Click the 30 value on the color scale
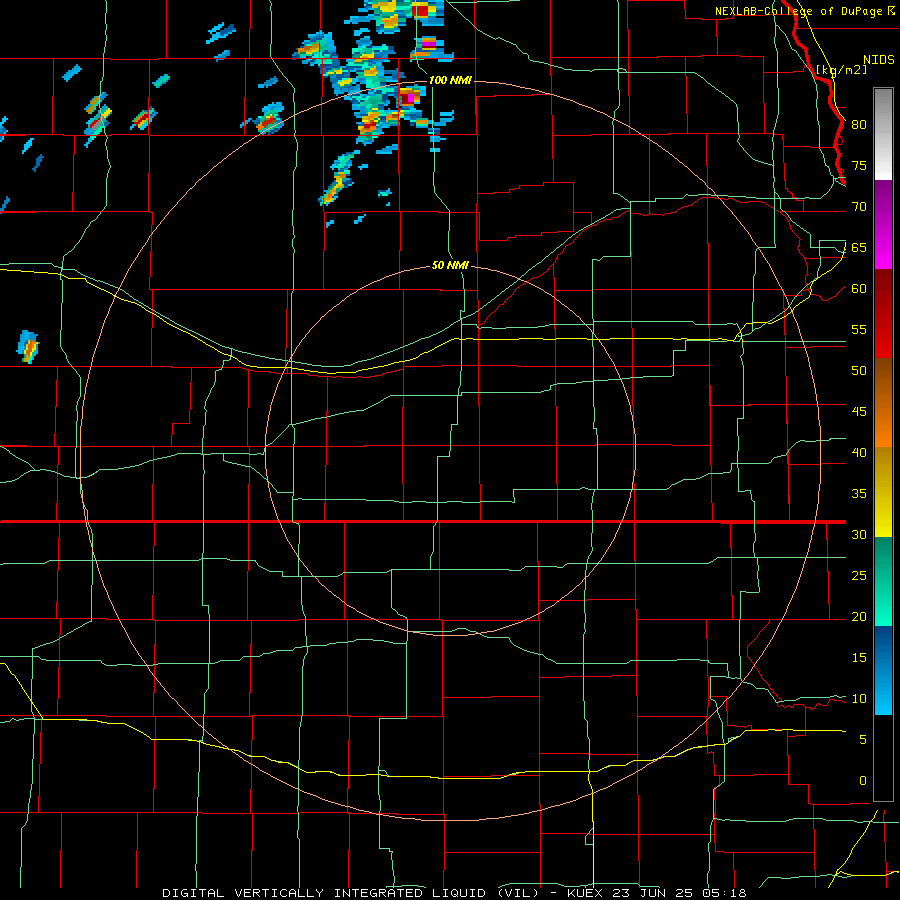Screen dimensions: 900x900 859,534
